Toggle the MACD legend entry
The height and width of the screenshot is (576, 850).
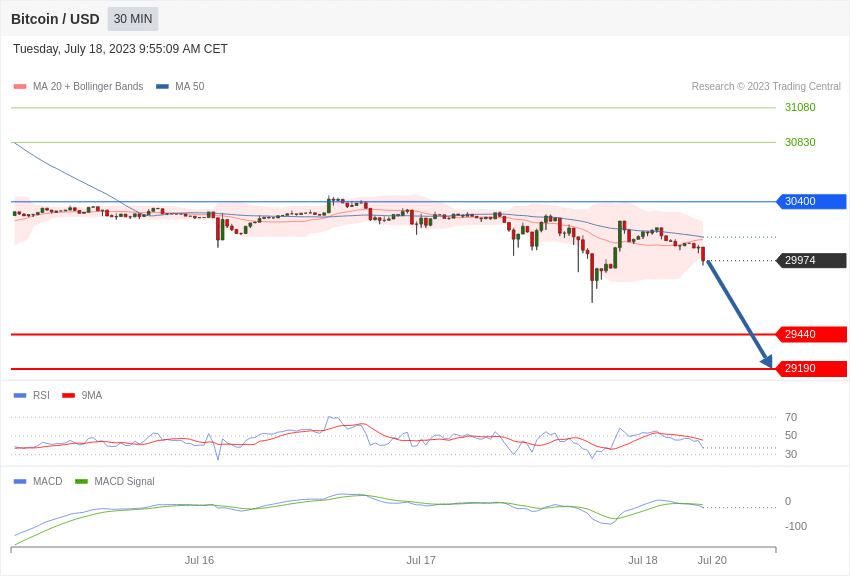[38, 481]
